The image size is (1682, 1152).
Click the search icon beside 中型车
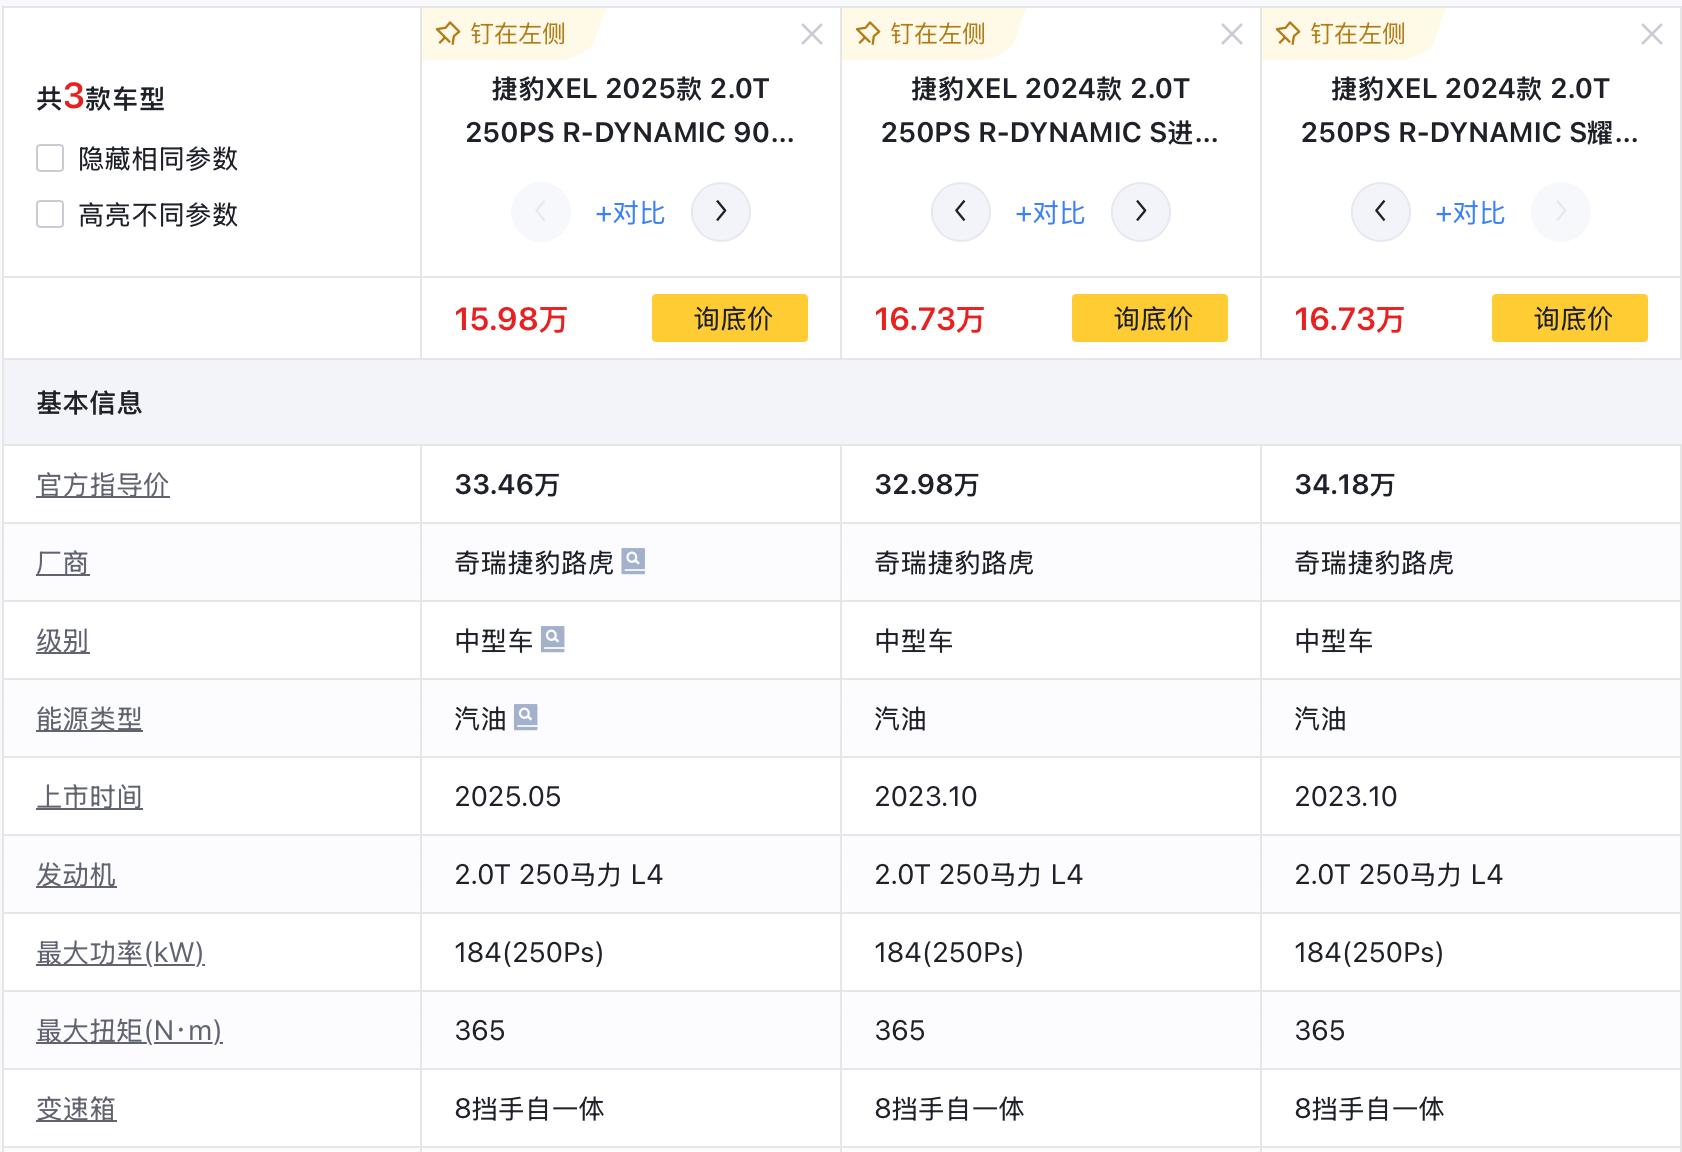click(553, 639)
